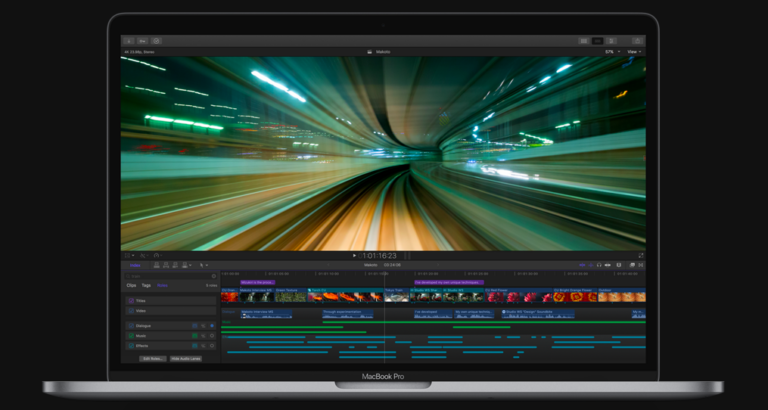The image size is (768, 410).
Task: Open the Import Media button
Action: 129,41
